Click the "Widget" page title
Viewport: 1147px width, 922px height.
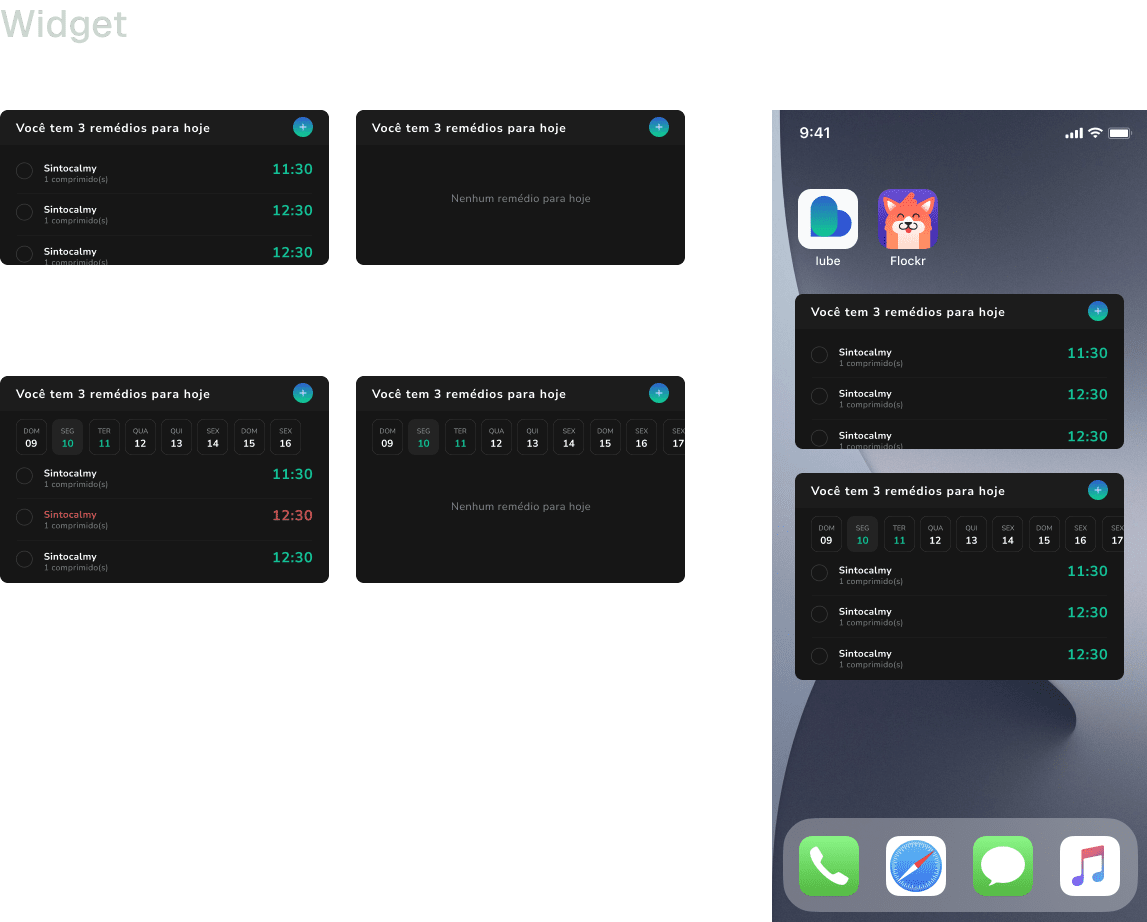(x=64, y=24)
